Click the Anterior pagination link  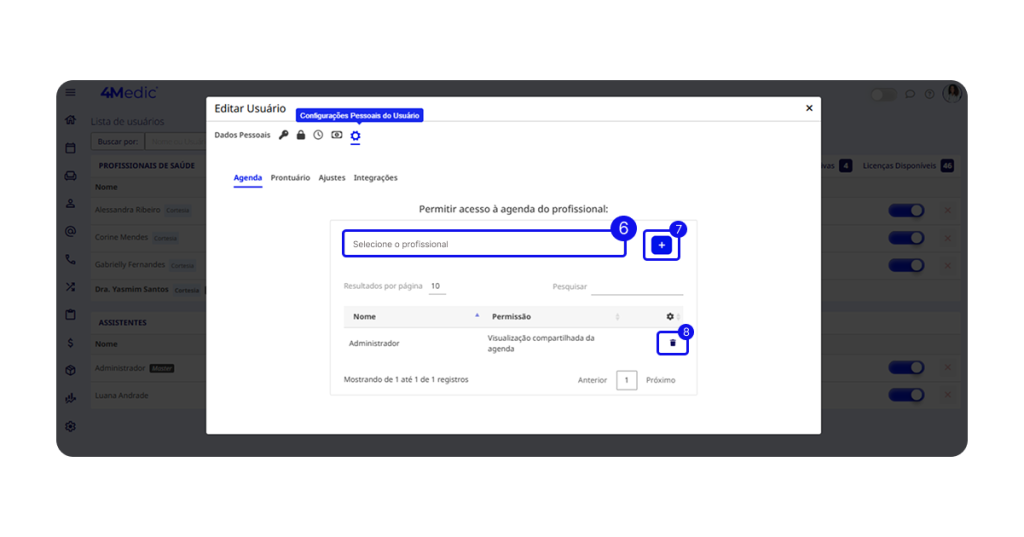tap(593, 380)
